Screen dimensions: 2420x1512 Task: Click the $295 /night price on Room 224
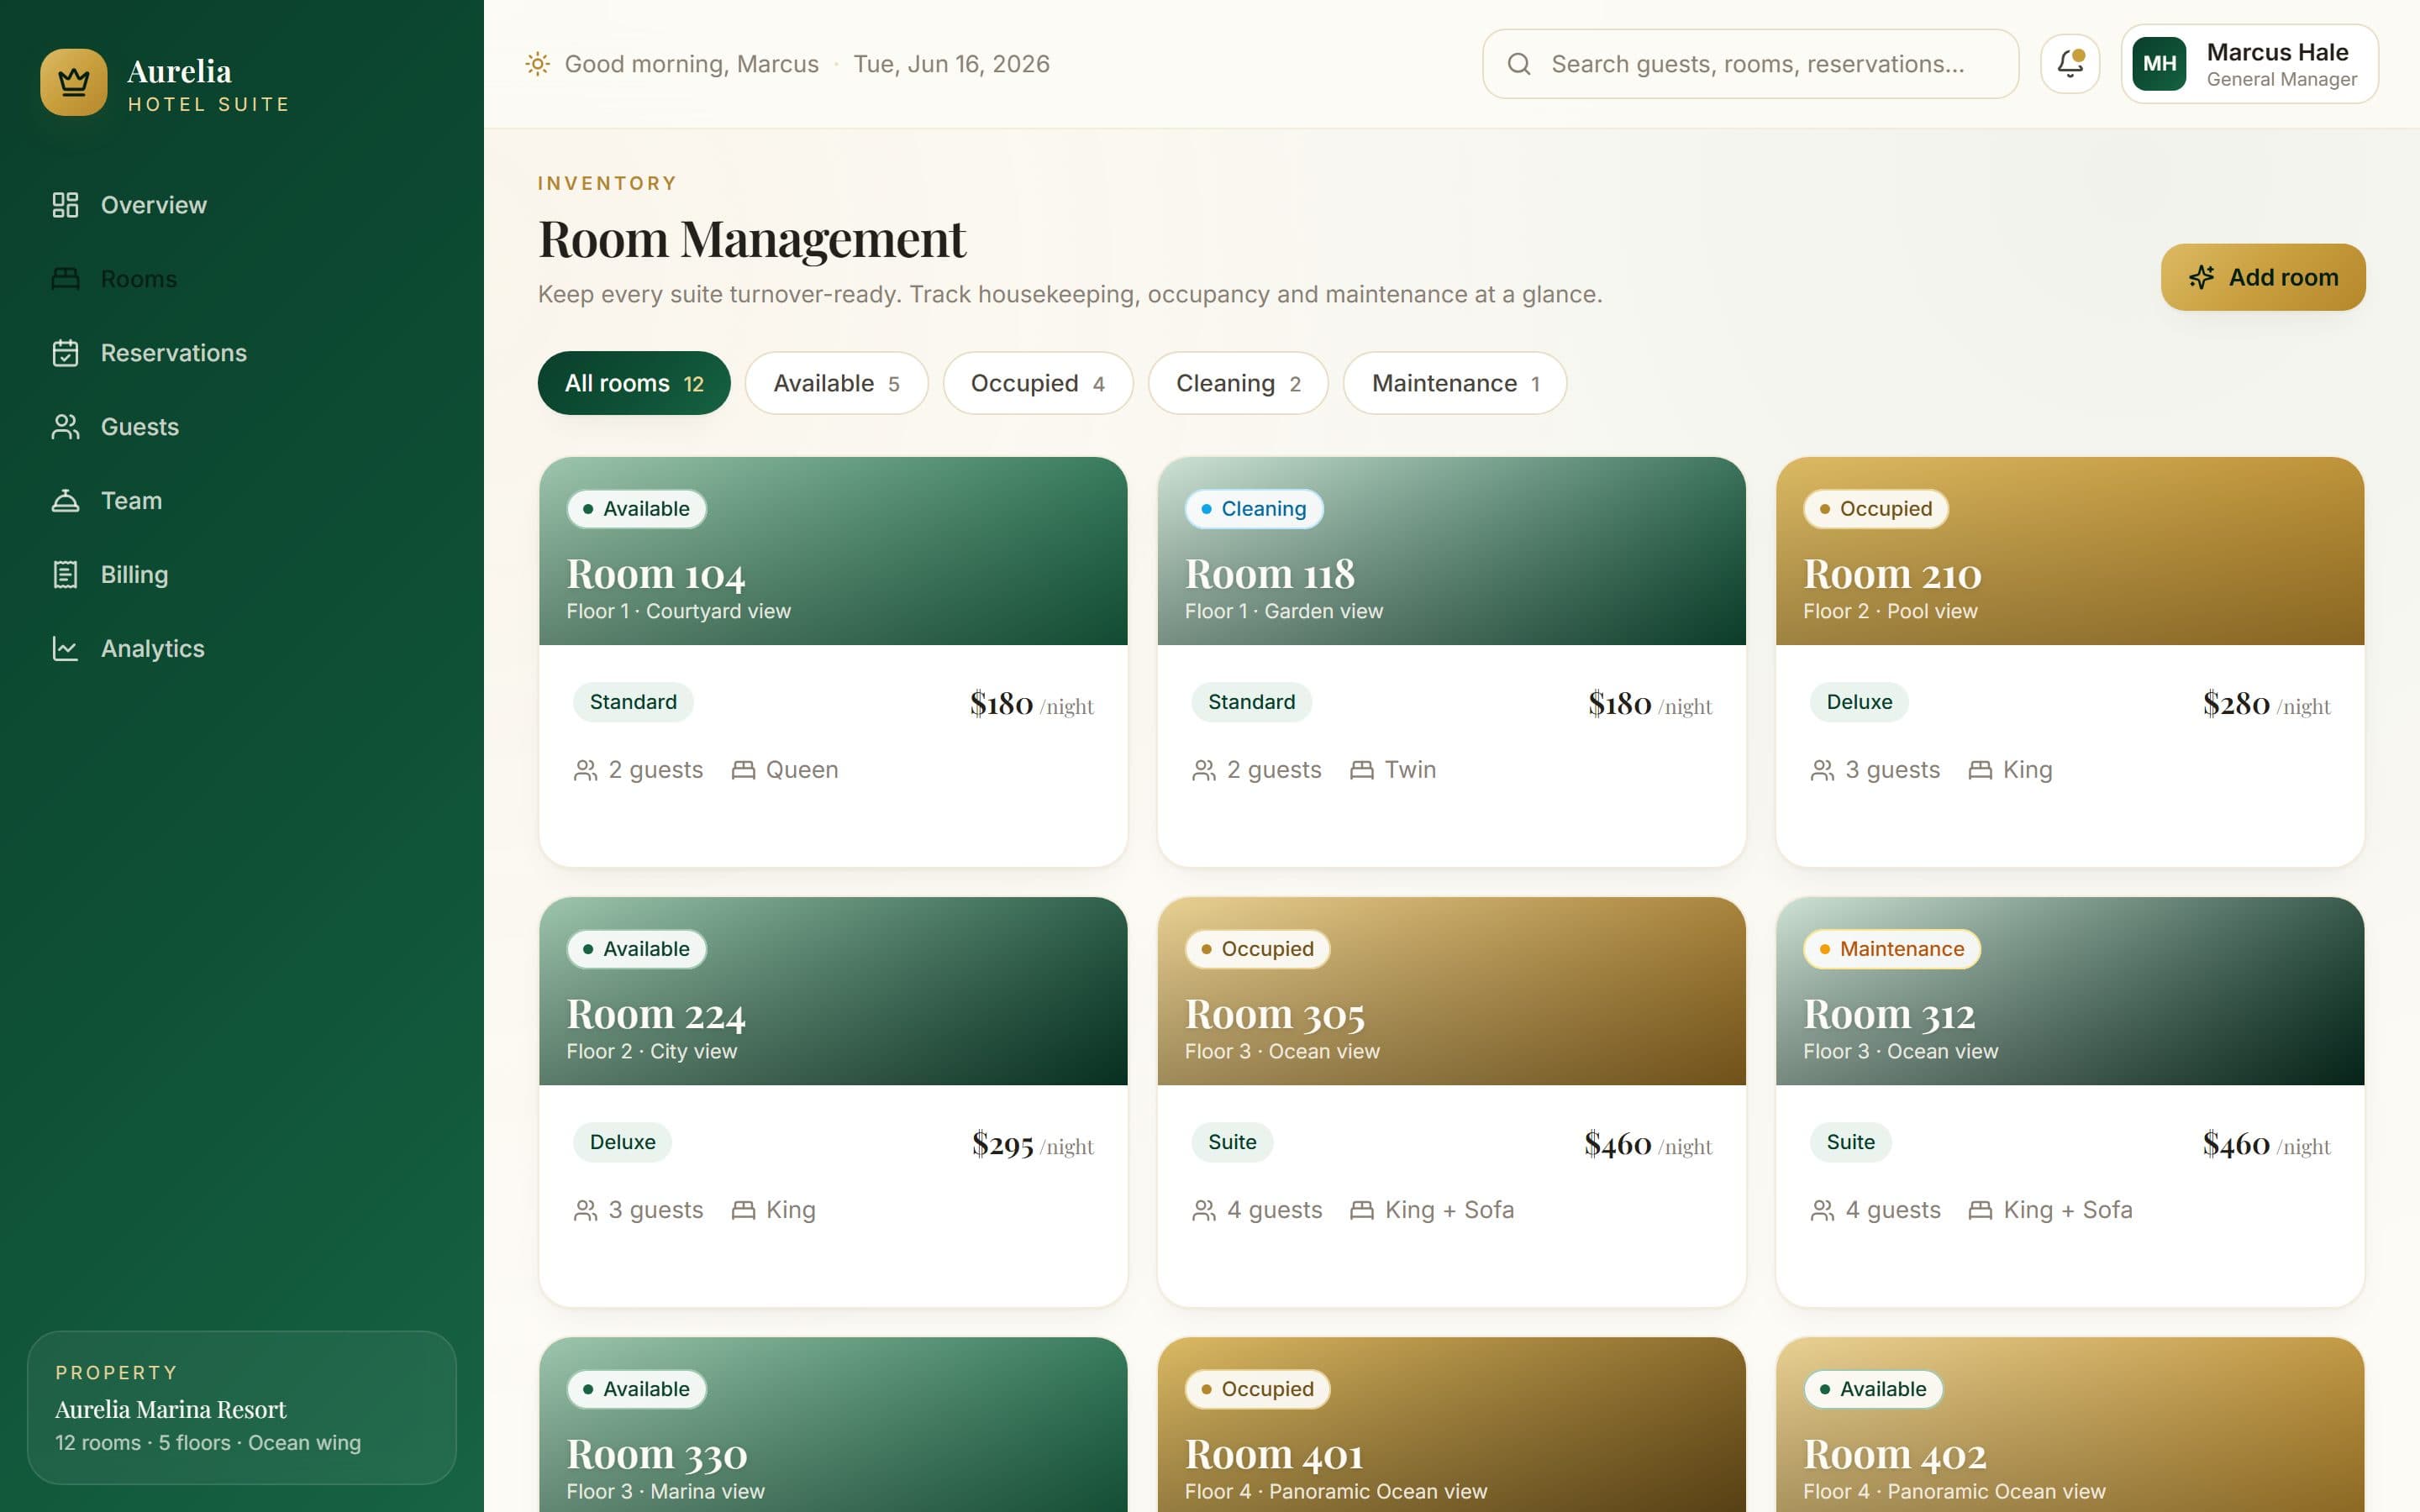coord(1033,1144)
